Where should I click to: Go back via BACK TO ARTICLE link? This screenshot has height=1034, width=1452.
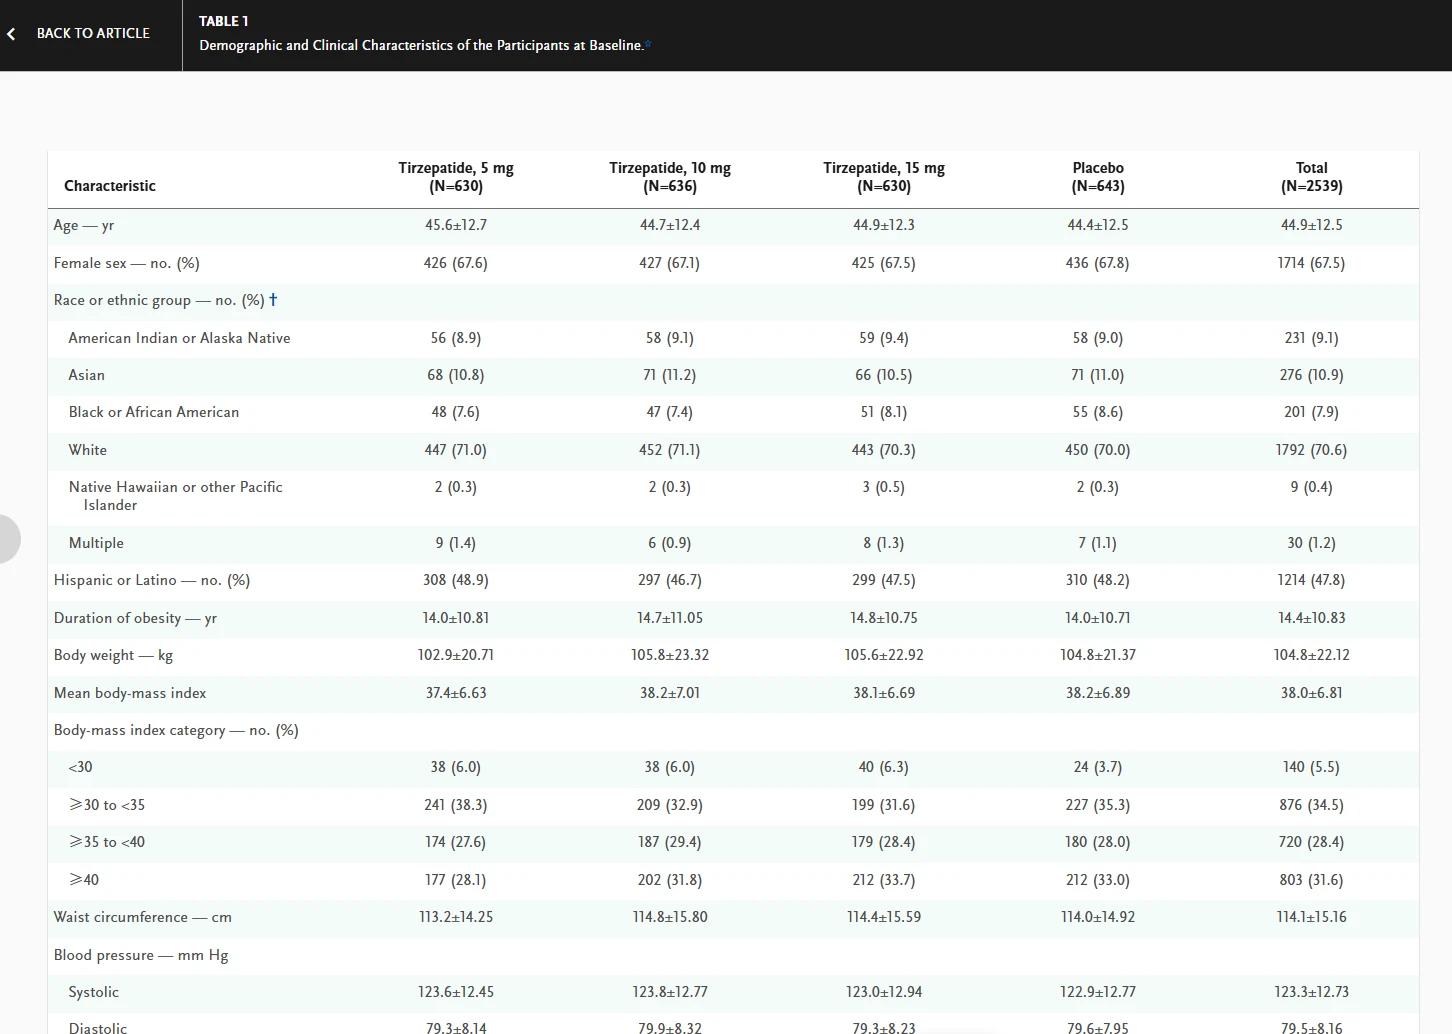click(x=93, y=33)
